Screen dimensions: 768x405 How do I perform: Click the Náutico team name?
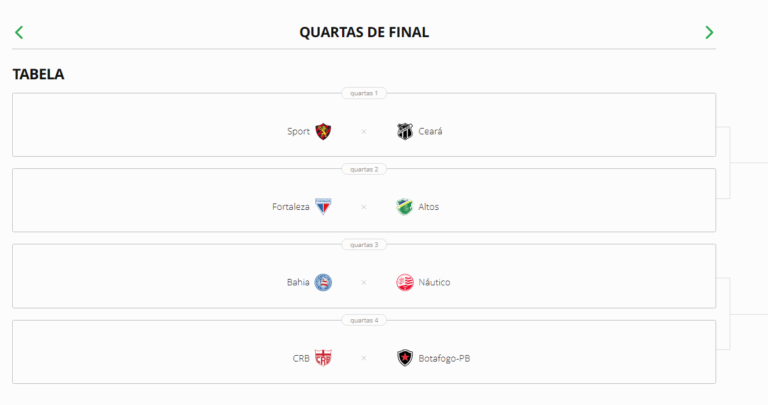coord(434,282)
